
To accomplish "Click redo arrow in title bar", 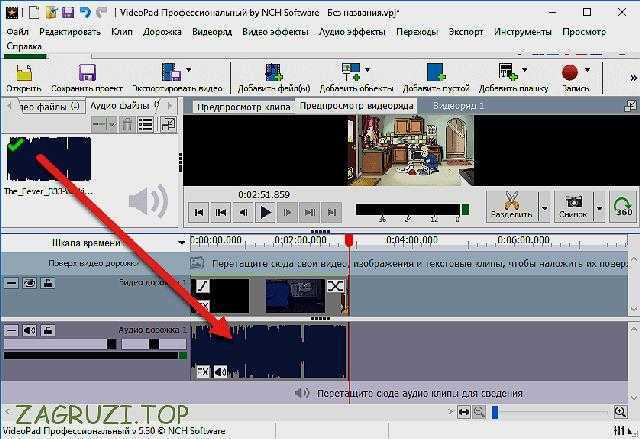I will click(102, 12).
